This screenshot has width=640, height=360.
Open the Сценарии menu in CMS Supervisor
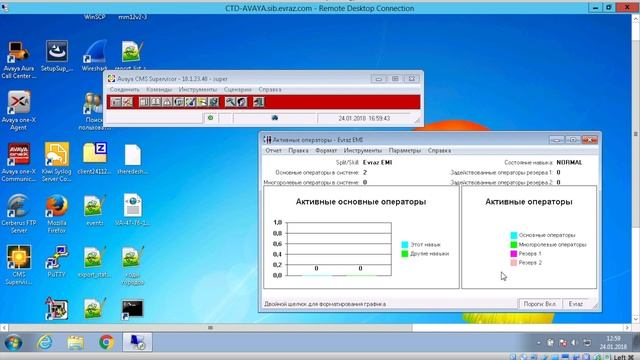(238, 89)
